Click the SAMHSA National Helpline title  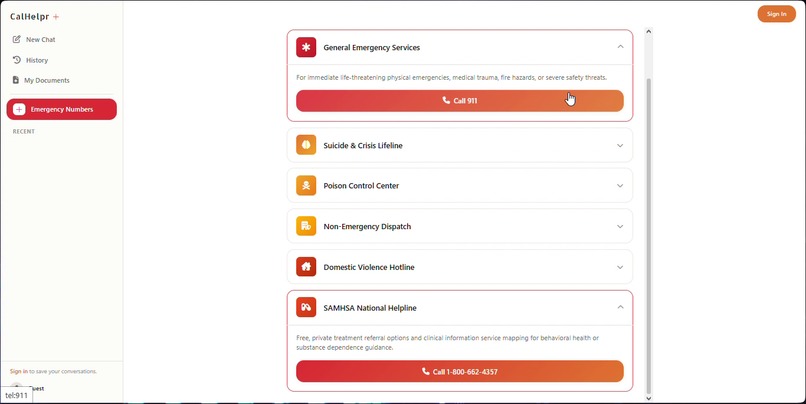tap(370, 308)
